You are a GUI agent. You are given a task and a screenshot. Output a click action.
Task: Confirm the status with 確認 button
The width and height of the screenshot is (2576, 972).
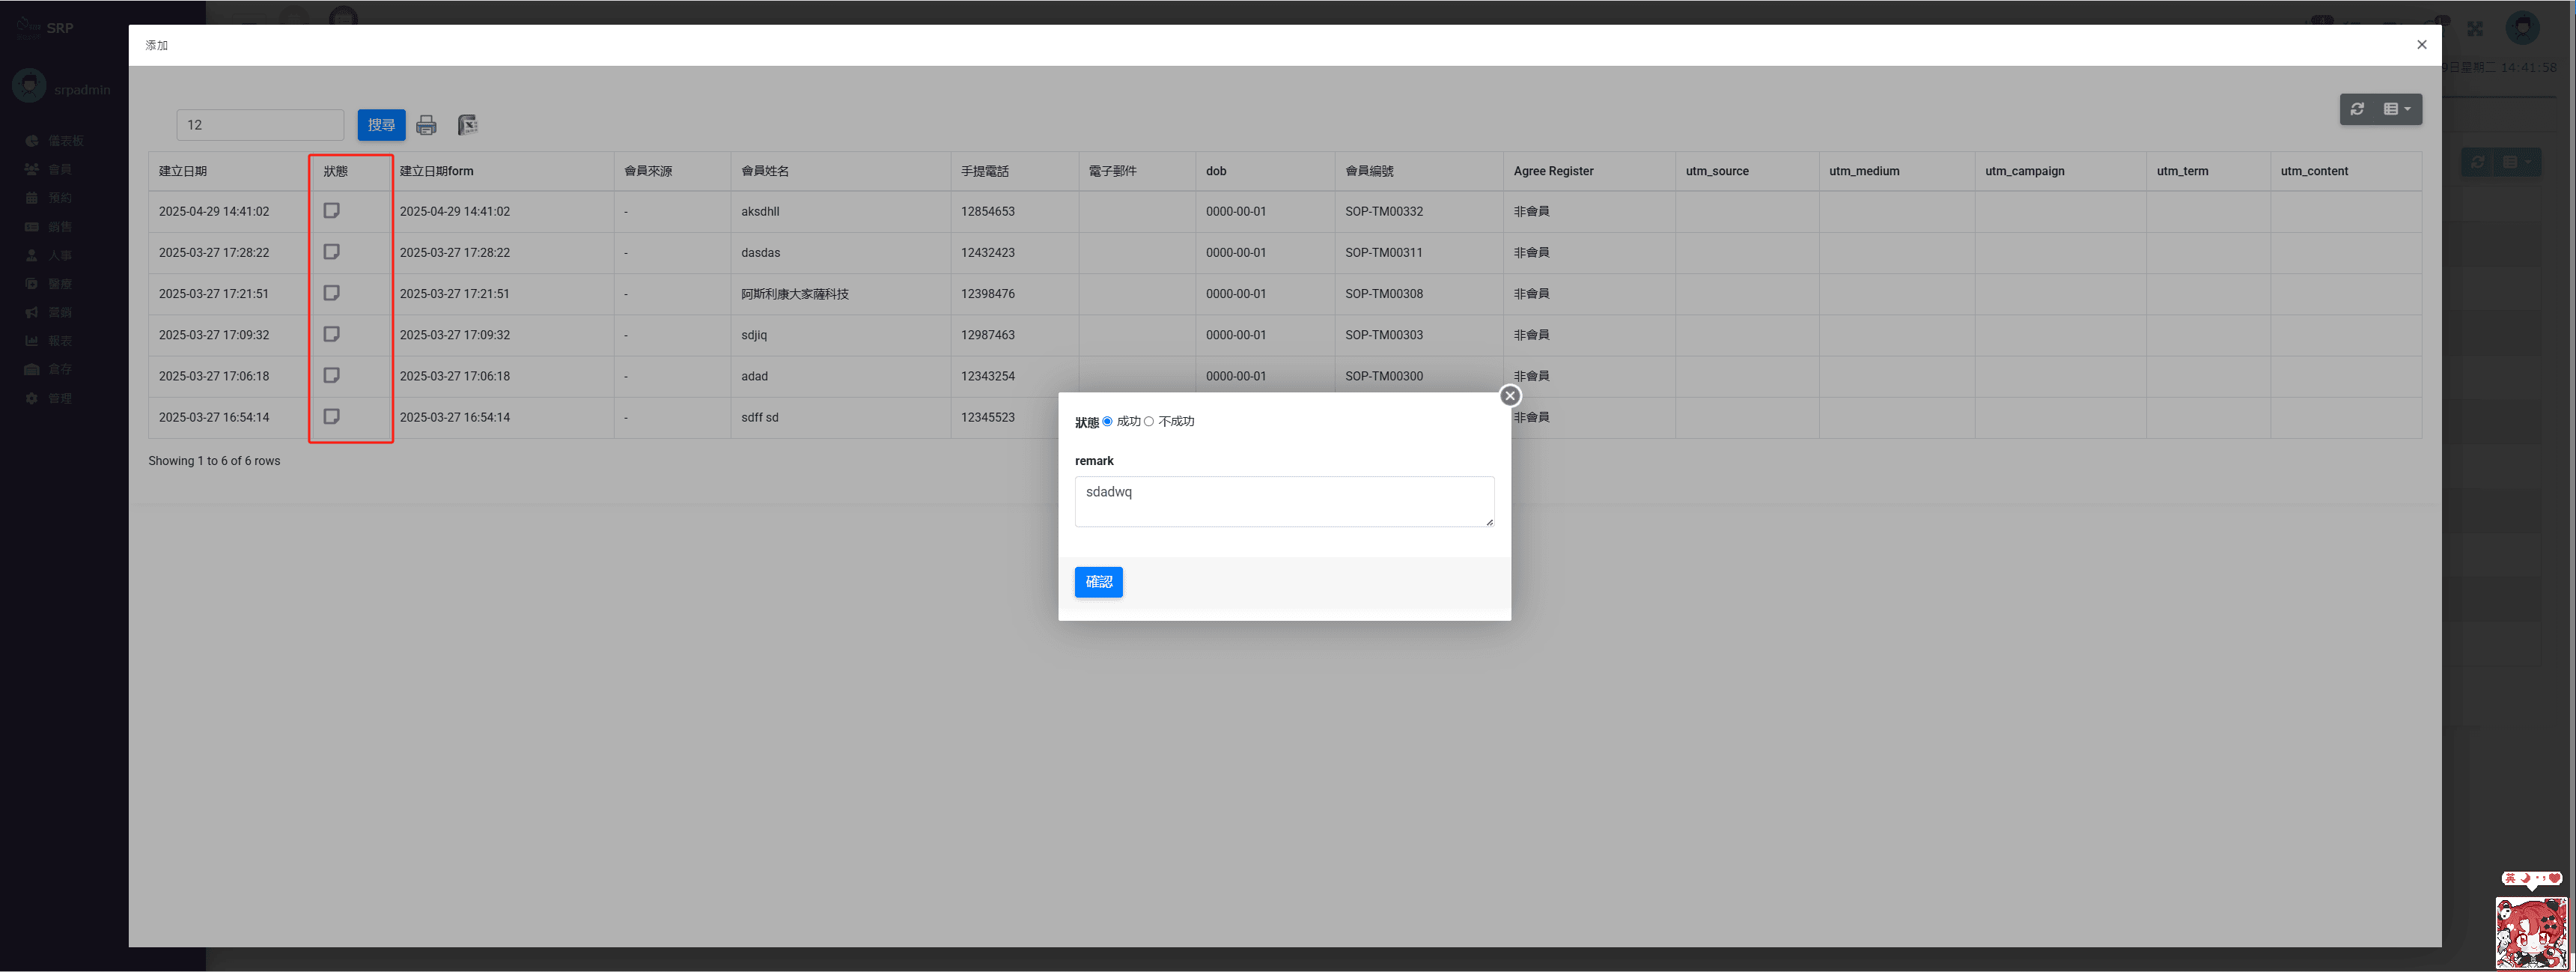coord(1098,582)
